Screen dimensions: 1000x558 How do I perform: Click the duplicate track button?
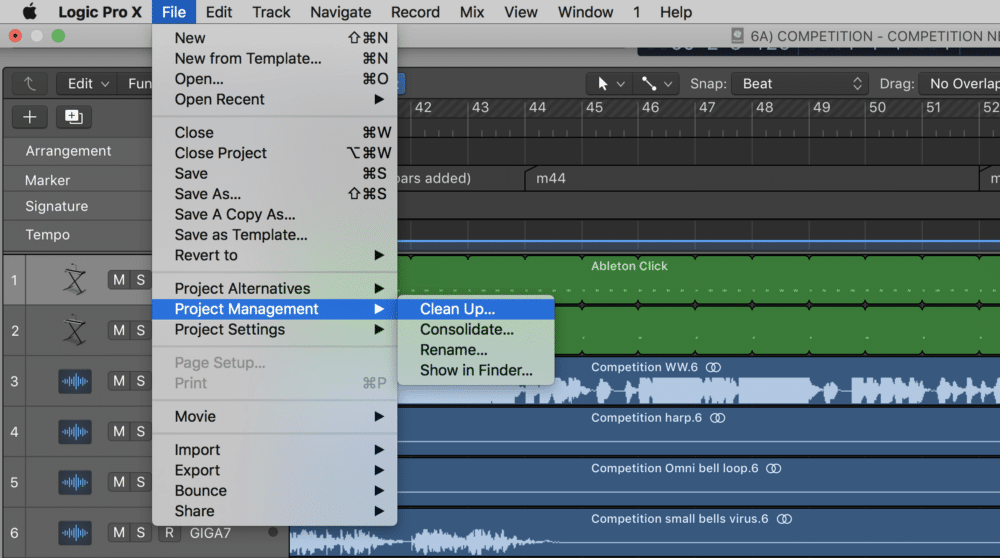click(x=73, y=117)
